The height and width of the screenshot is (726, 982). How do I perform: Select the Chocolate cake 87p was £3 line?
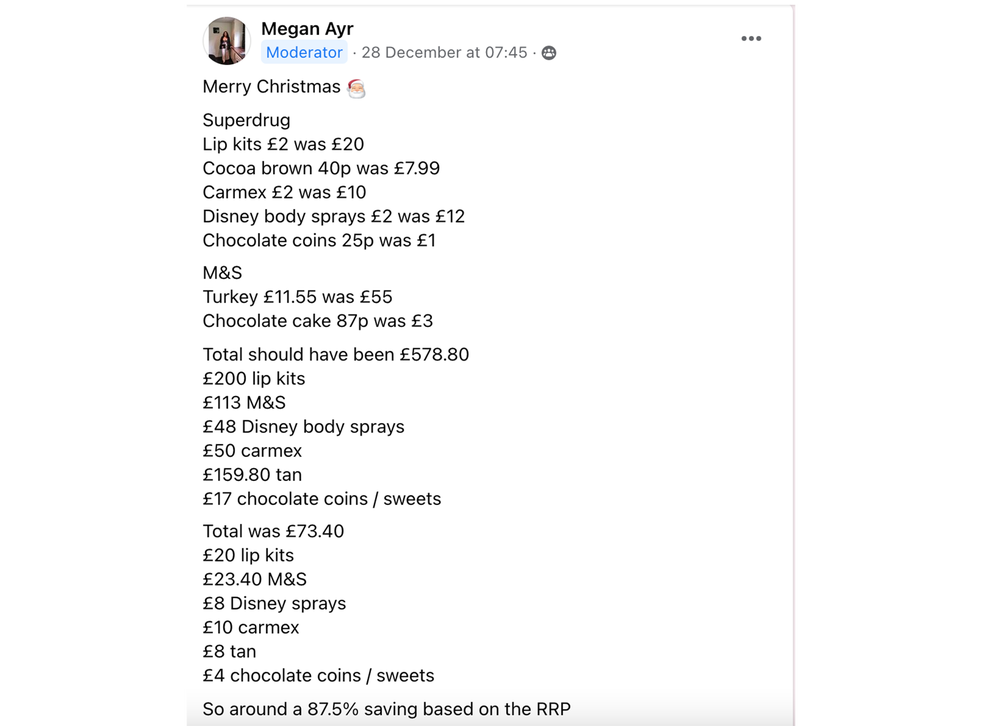pos(318,321)
